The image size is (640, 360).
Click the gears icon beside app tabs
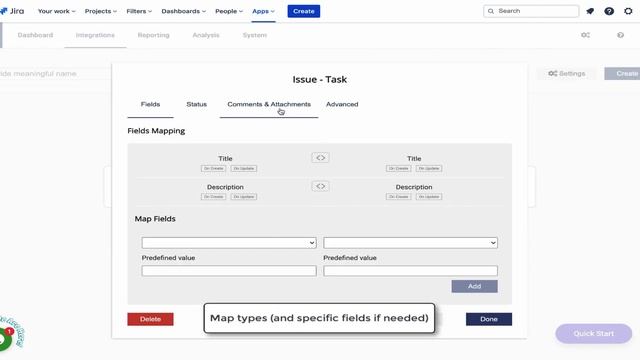pos(585,35)
